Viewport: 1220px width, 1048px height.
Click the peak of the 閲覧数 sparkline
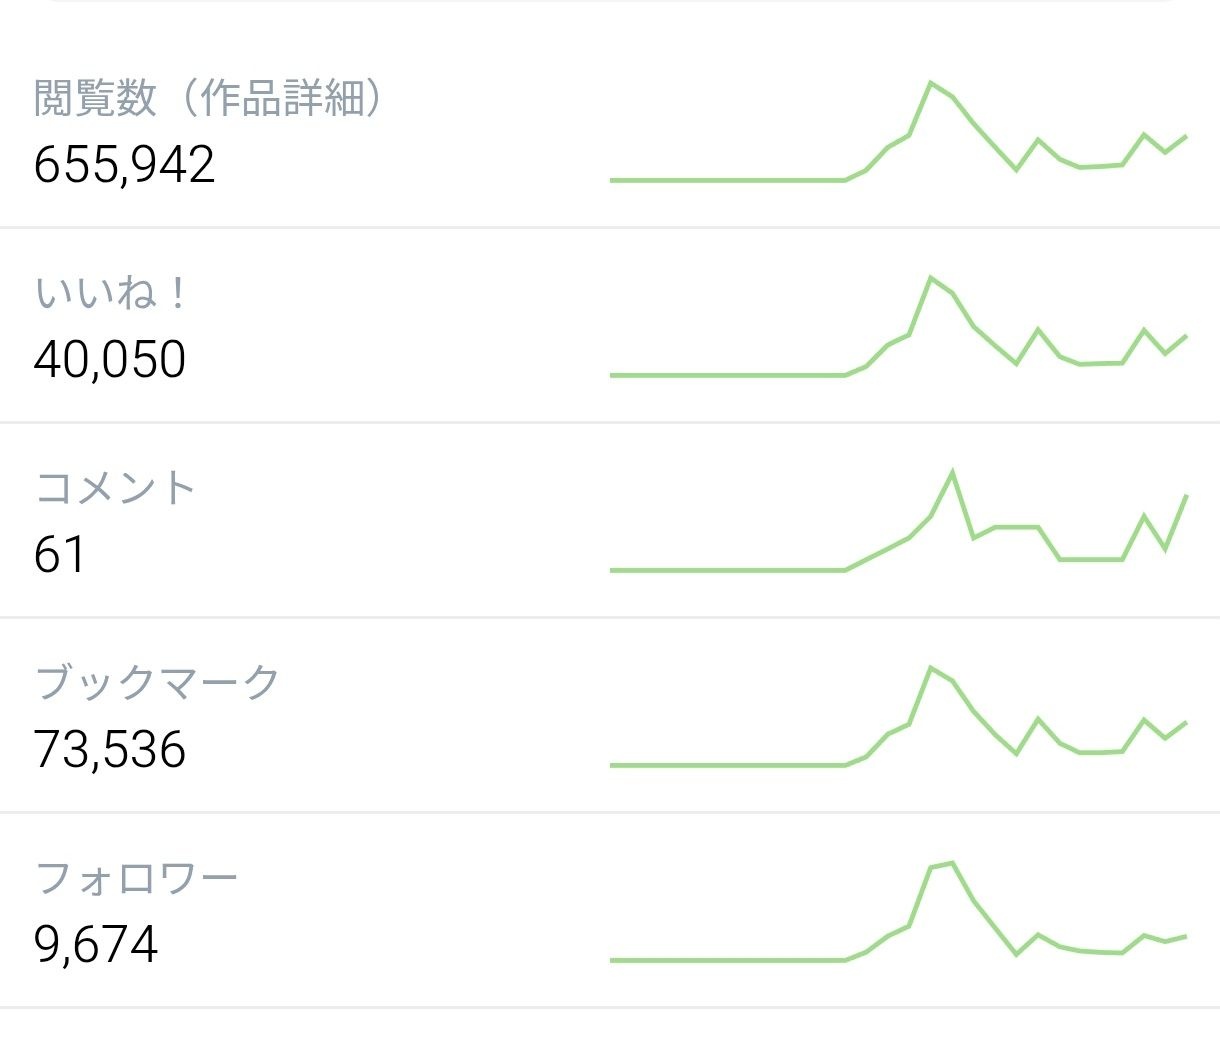931,83
